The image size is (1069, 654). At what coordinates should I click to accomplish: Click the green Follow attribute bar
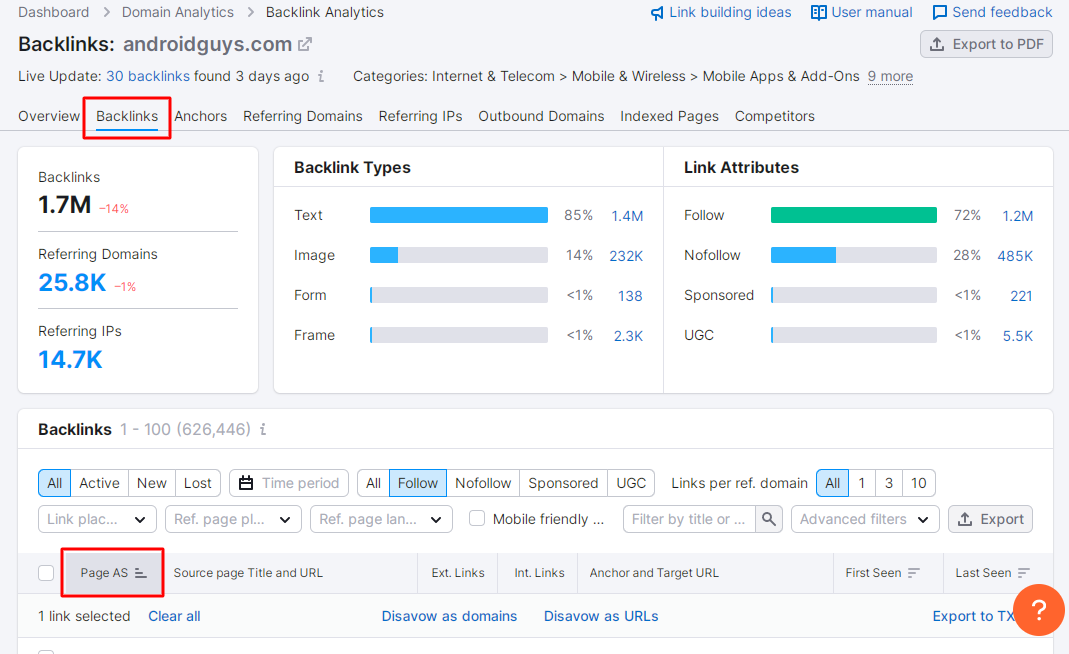(x=854, y=215)
